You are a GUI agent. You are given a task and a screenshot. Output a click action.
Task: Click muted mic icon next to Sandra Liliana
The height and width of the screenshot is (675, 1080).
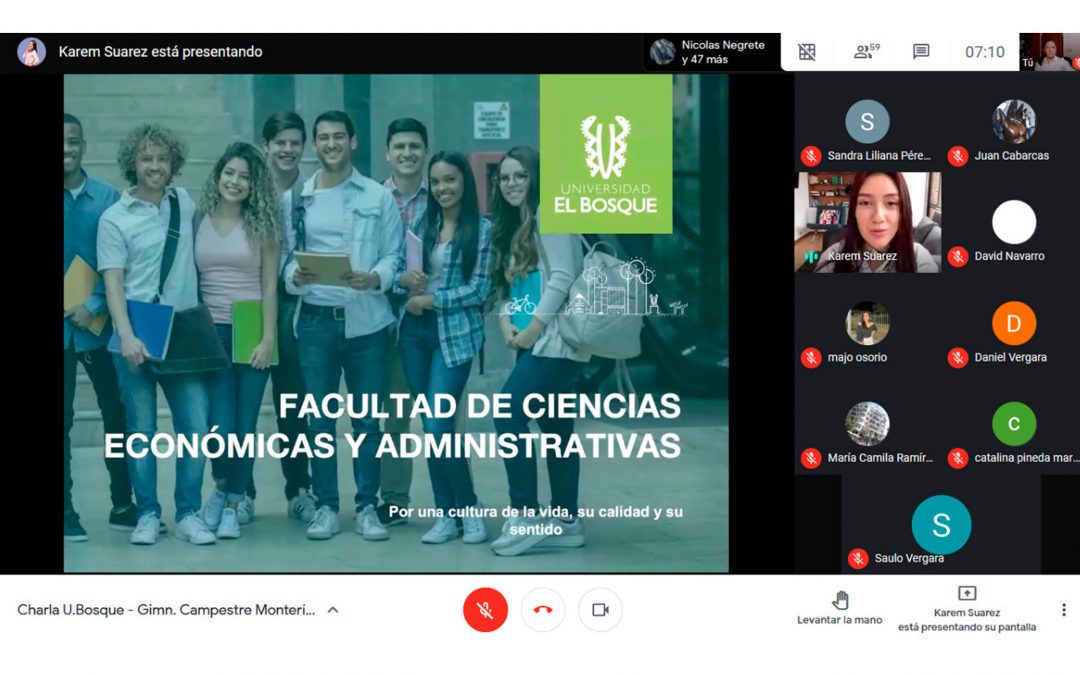(x=811, y=156)
